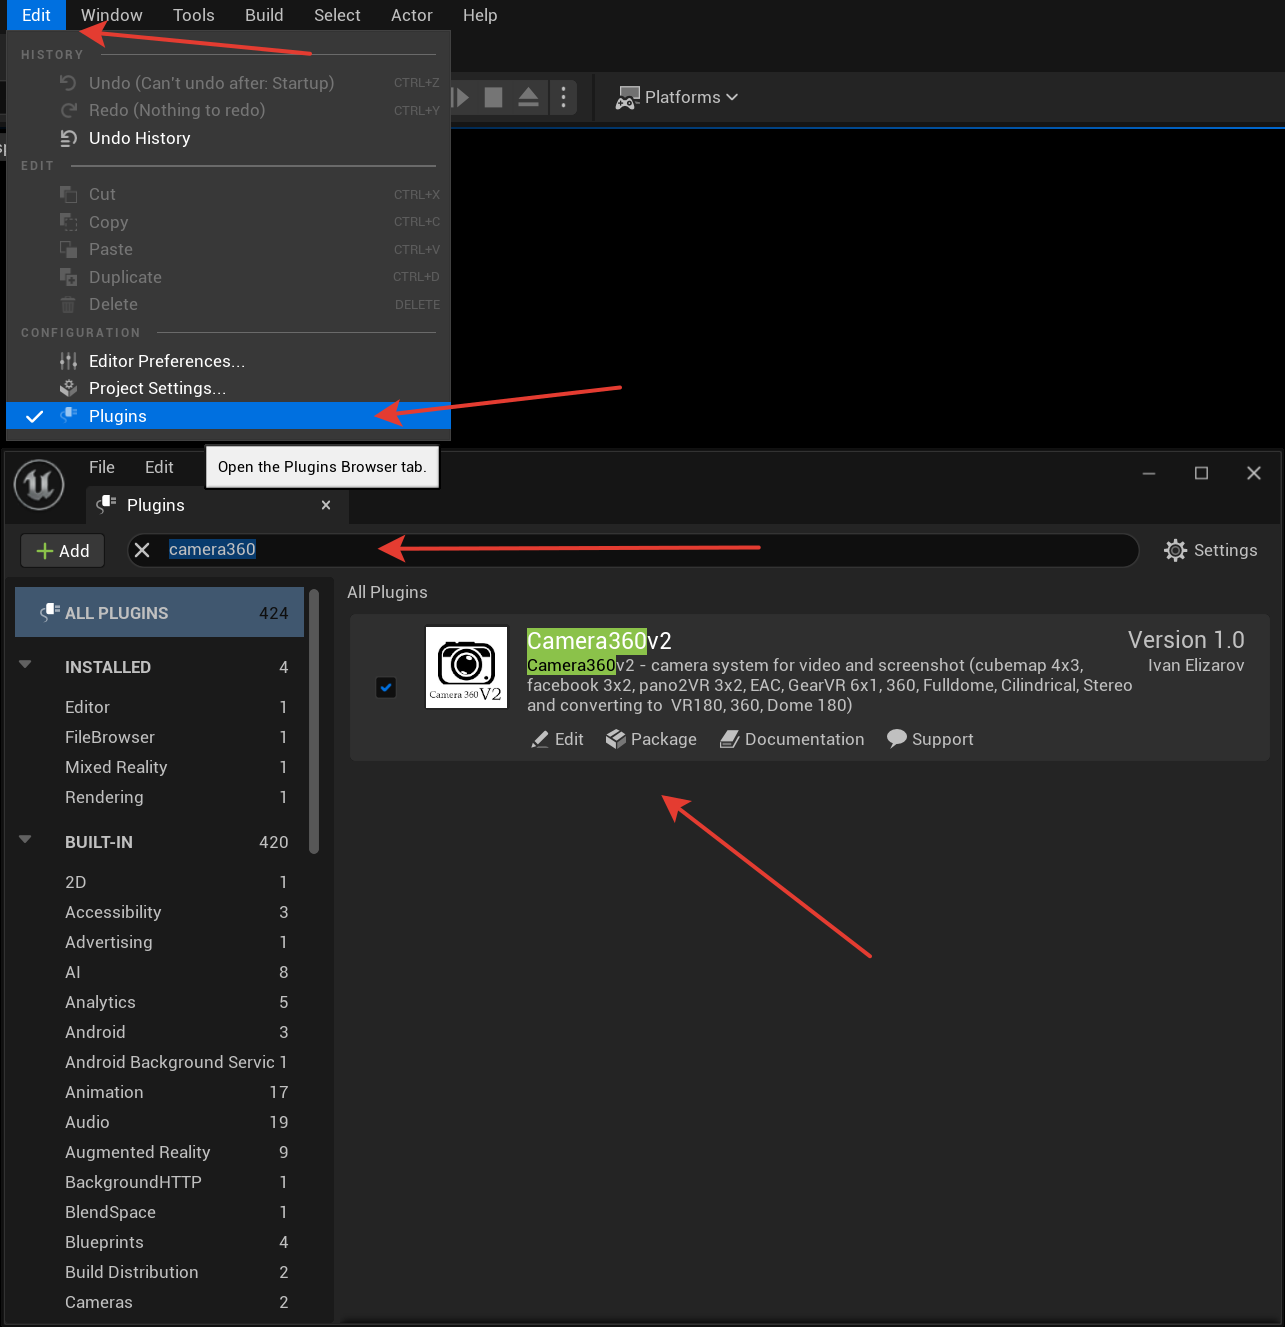Open Camera360v2 Documentation link

(x=792, y=739)
